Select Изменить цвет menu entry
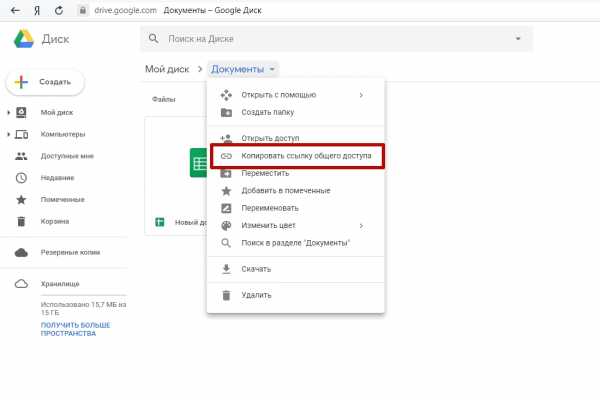The height and width of the screenshot is (400, 600). click(x=295, y=226)
